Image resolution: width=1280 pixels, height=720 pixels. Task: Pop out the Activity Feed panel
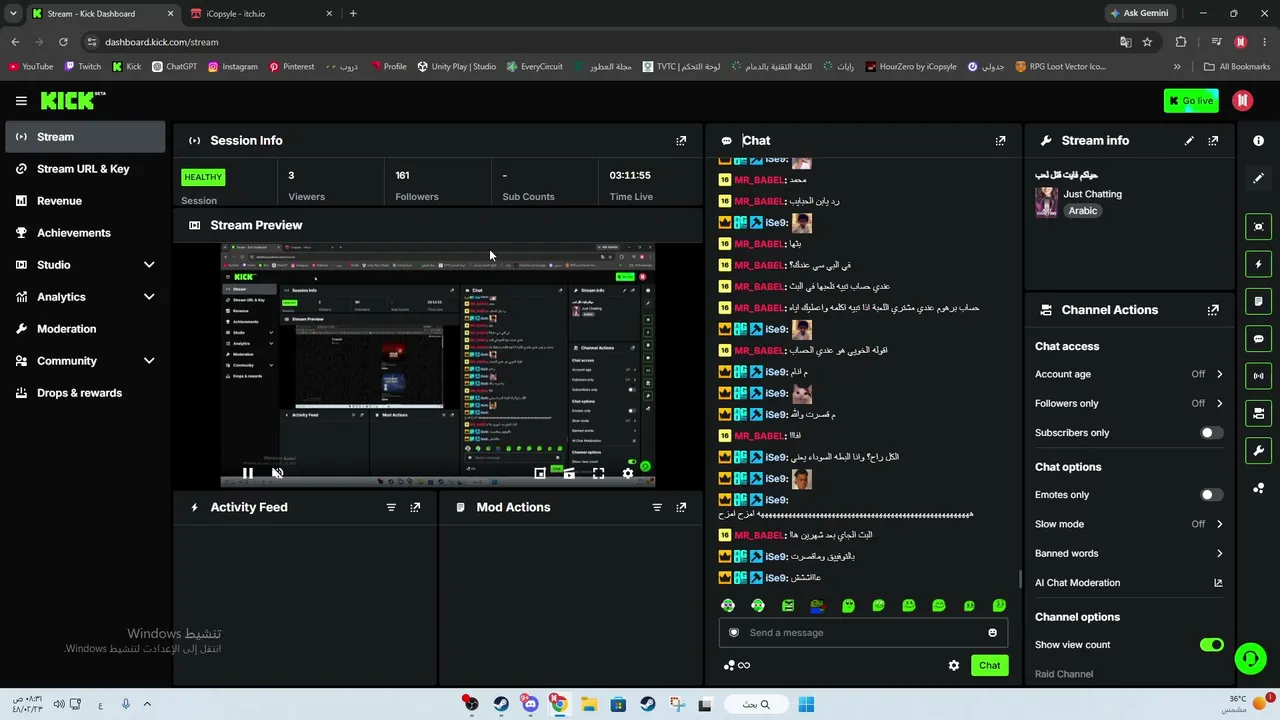[x=415, y=507]
